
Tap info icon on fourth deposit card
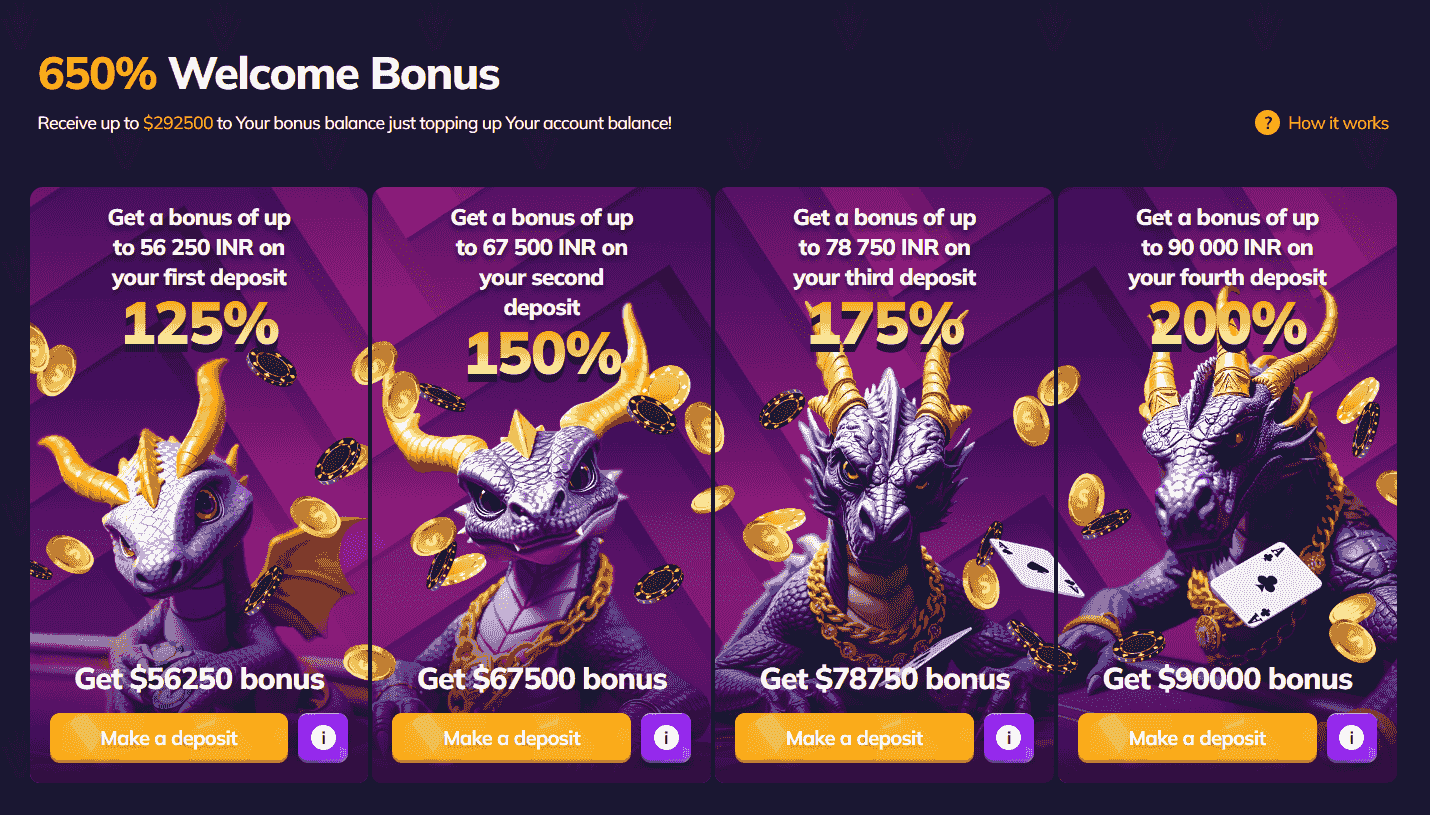[x=1351, y=738]
